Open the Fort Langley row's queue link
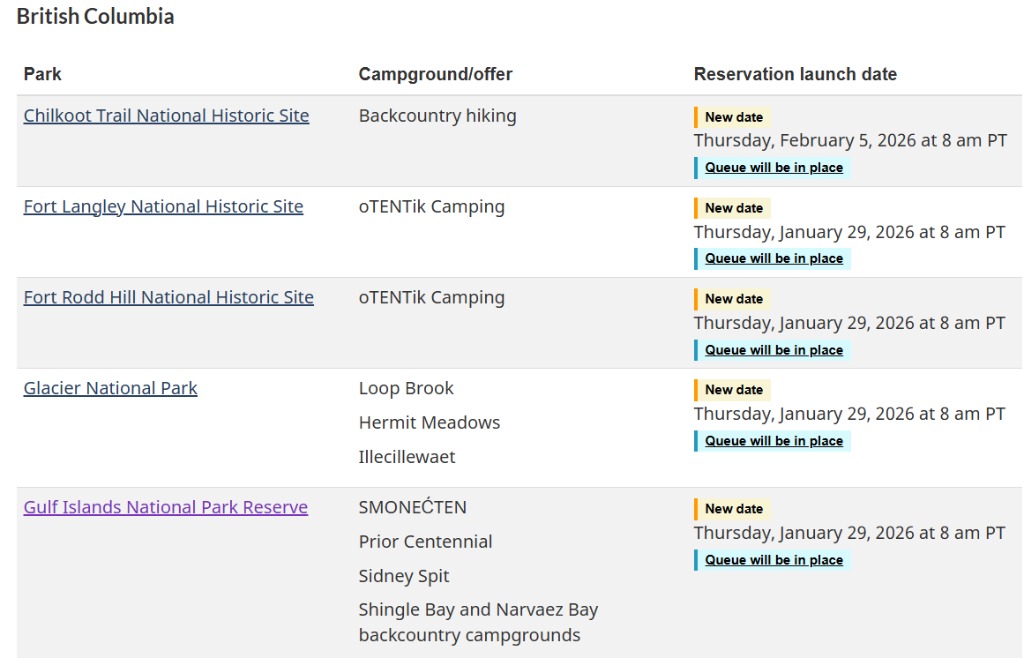The image size is (1024, 658). [773, 259]
